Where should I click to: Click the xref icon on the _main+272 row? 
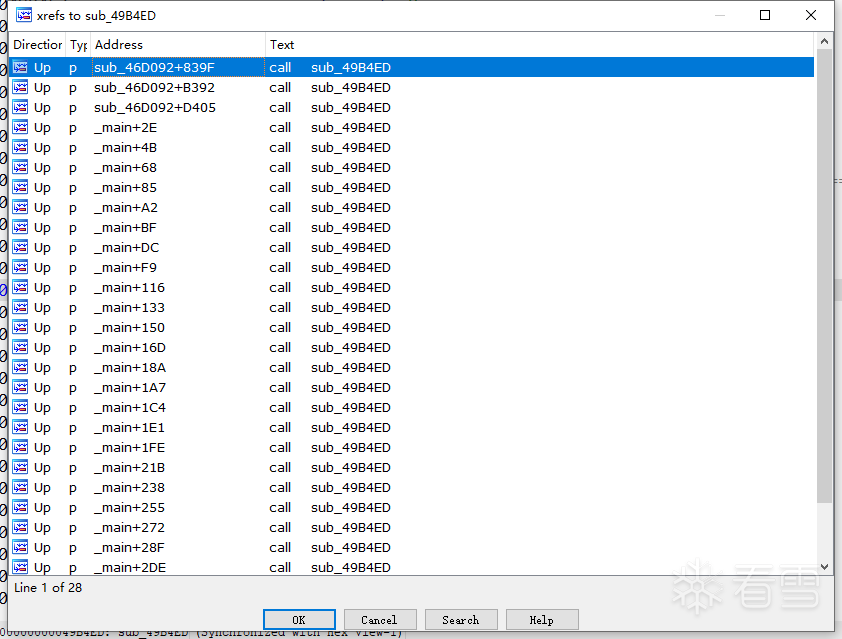(x=20, y=527)
